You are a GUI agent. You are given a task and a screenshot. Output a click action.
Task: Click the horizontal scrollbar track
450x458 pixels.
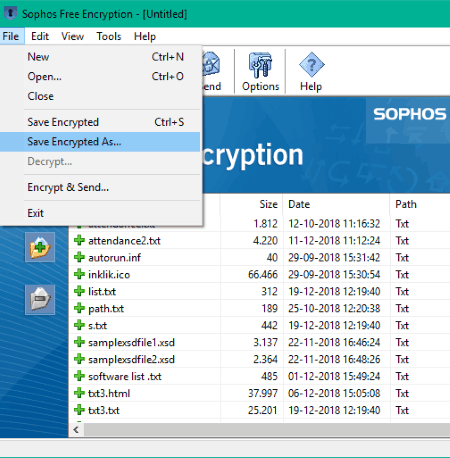pos(267,430)
